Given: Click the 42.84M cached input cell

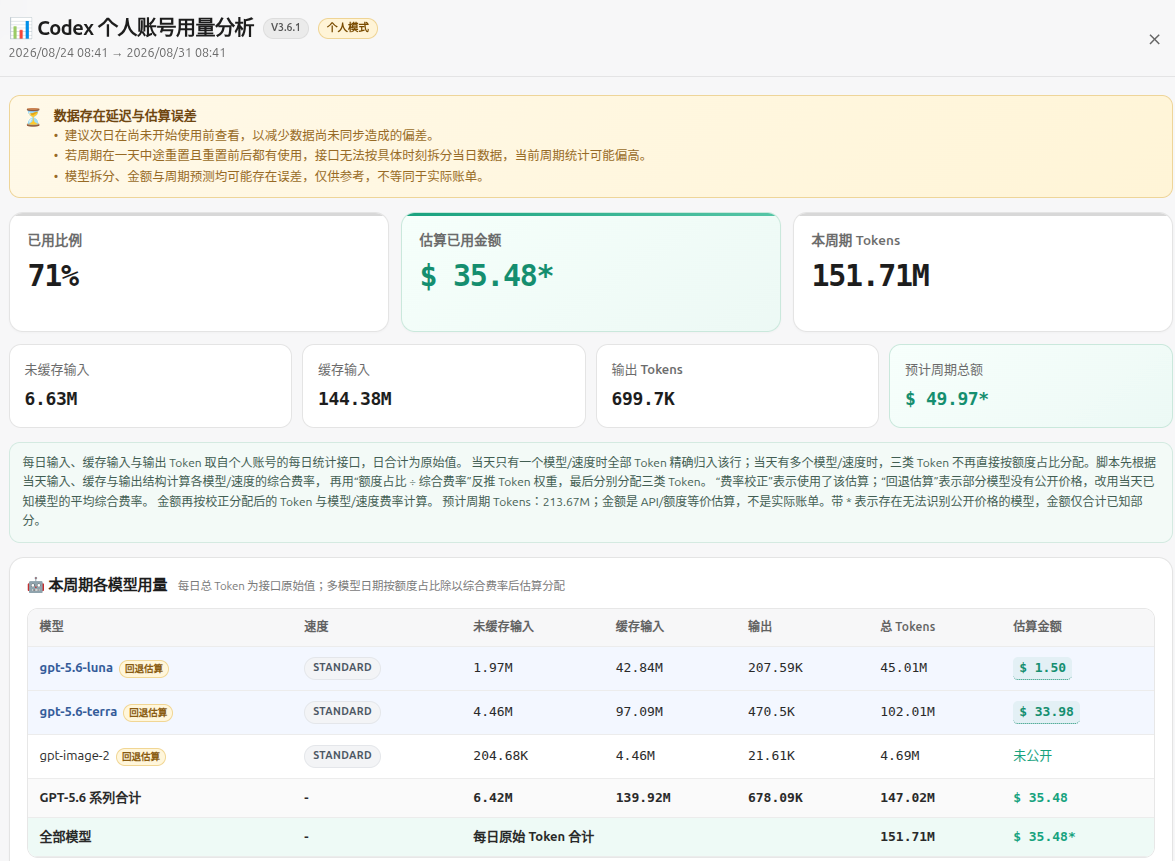Looking at the screenshot, I should (x=639, y=668).
